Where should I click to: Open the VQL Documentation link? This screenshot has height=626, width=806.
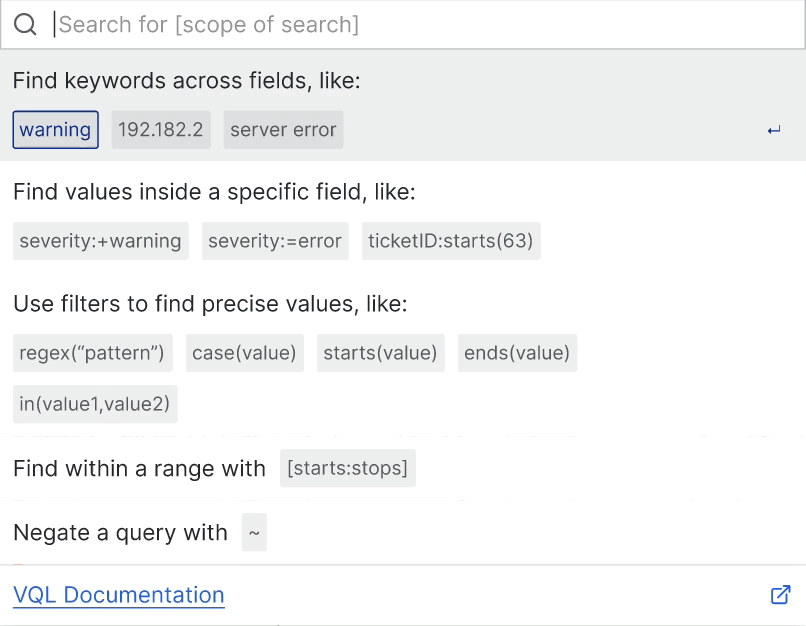(119, 595)
